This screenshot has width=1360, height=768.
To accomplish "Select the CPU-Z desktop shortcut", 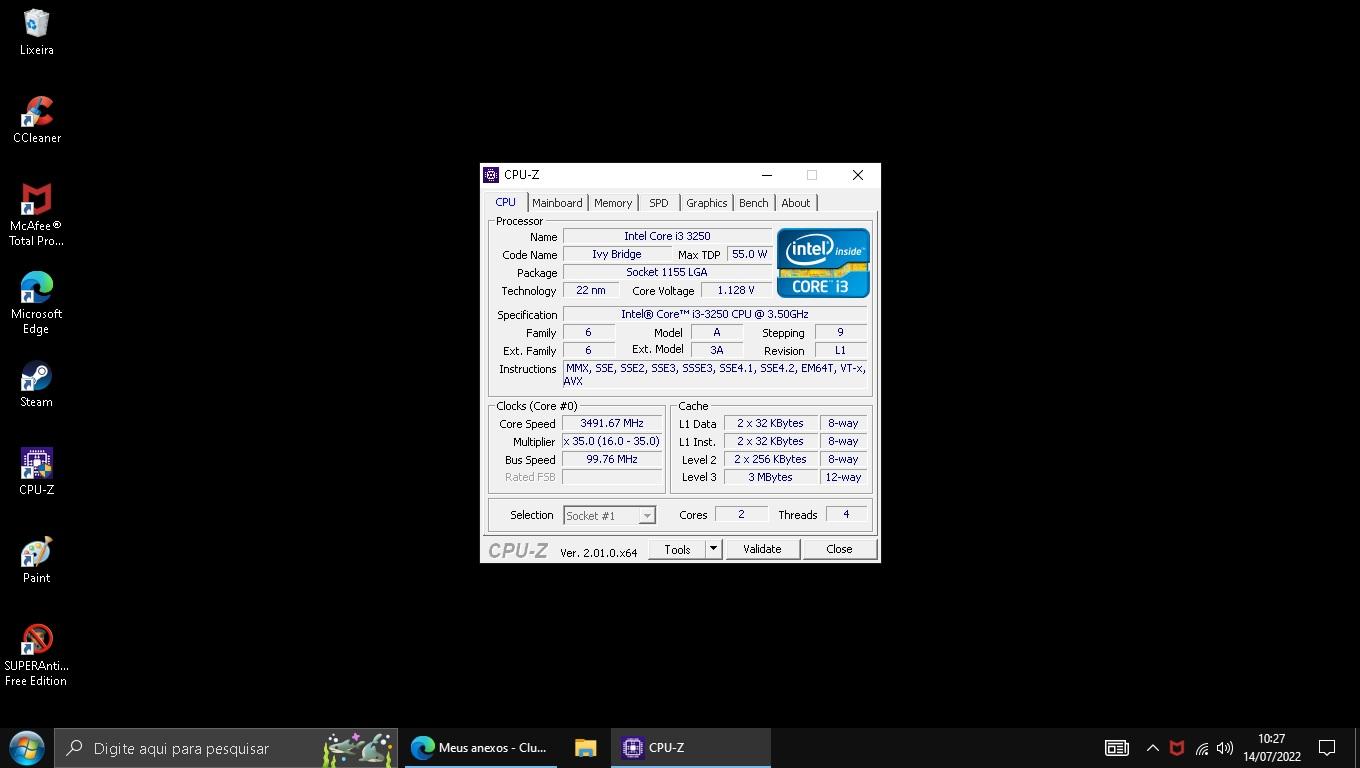I will click(x=37, y=472).
